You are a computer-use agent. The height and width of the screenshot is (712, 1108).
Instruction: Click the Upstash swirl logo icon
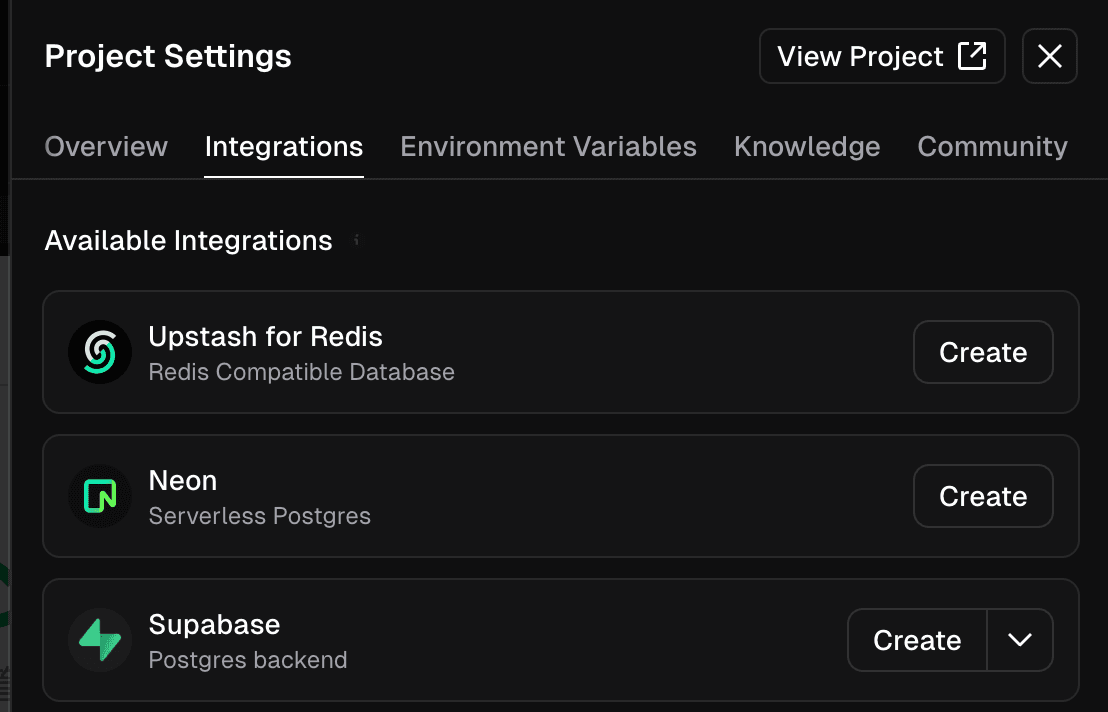[x=100, y=352]
